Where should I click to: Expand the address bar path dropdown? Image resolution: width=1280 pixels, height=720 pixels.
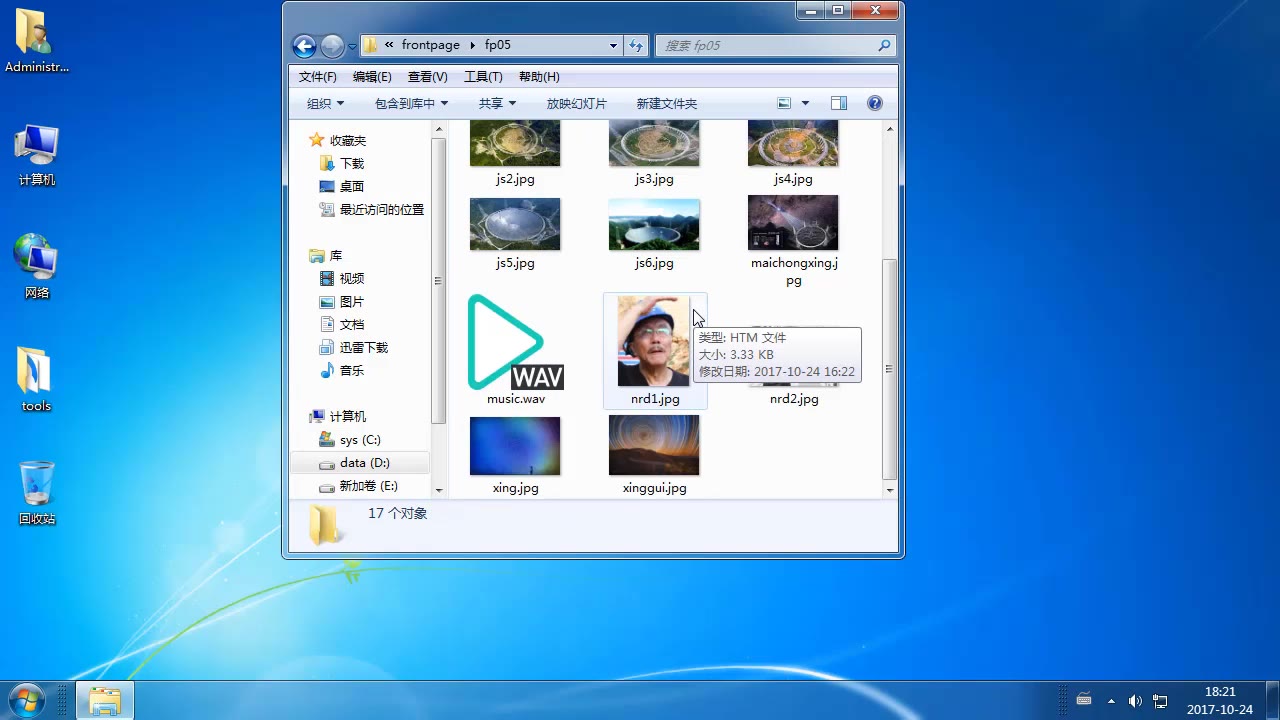[x=614, y=45]
